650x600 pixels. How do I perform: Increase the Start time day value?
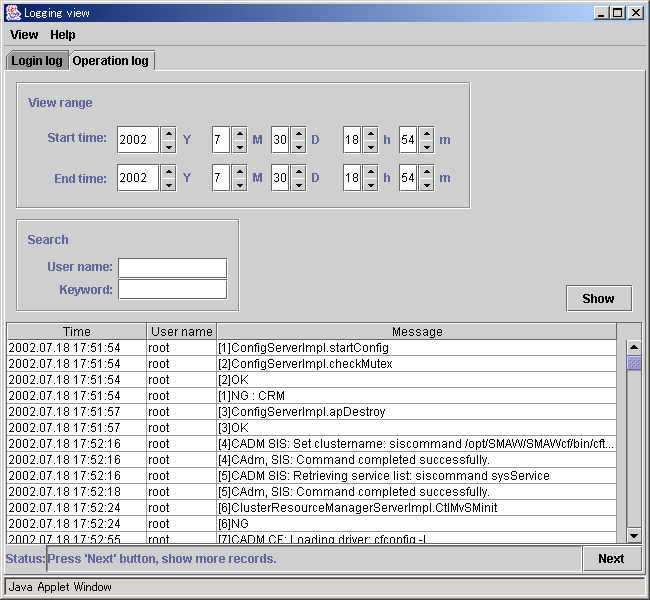298,133
